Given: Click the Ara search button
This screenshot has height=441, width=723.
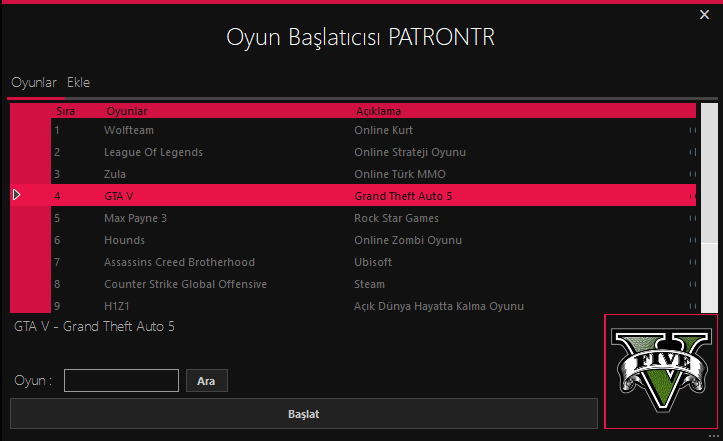Looking at the screenshot, I should [207, 381].
